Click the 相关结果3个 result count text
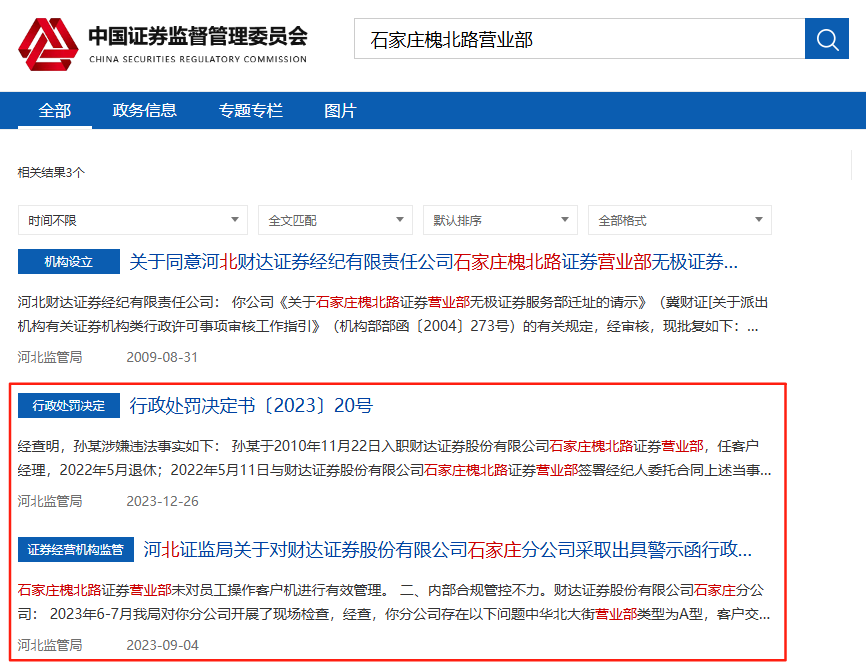 [x=51, y=172]
